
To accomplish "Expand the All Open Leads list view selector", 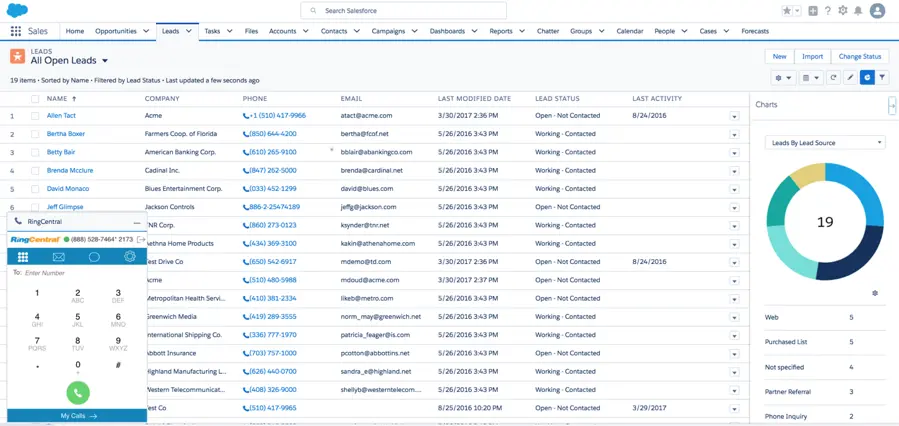I will [105, 61].
